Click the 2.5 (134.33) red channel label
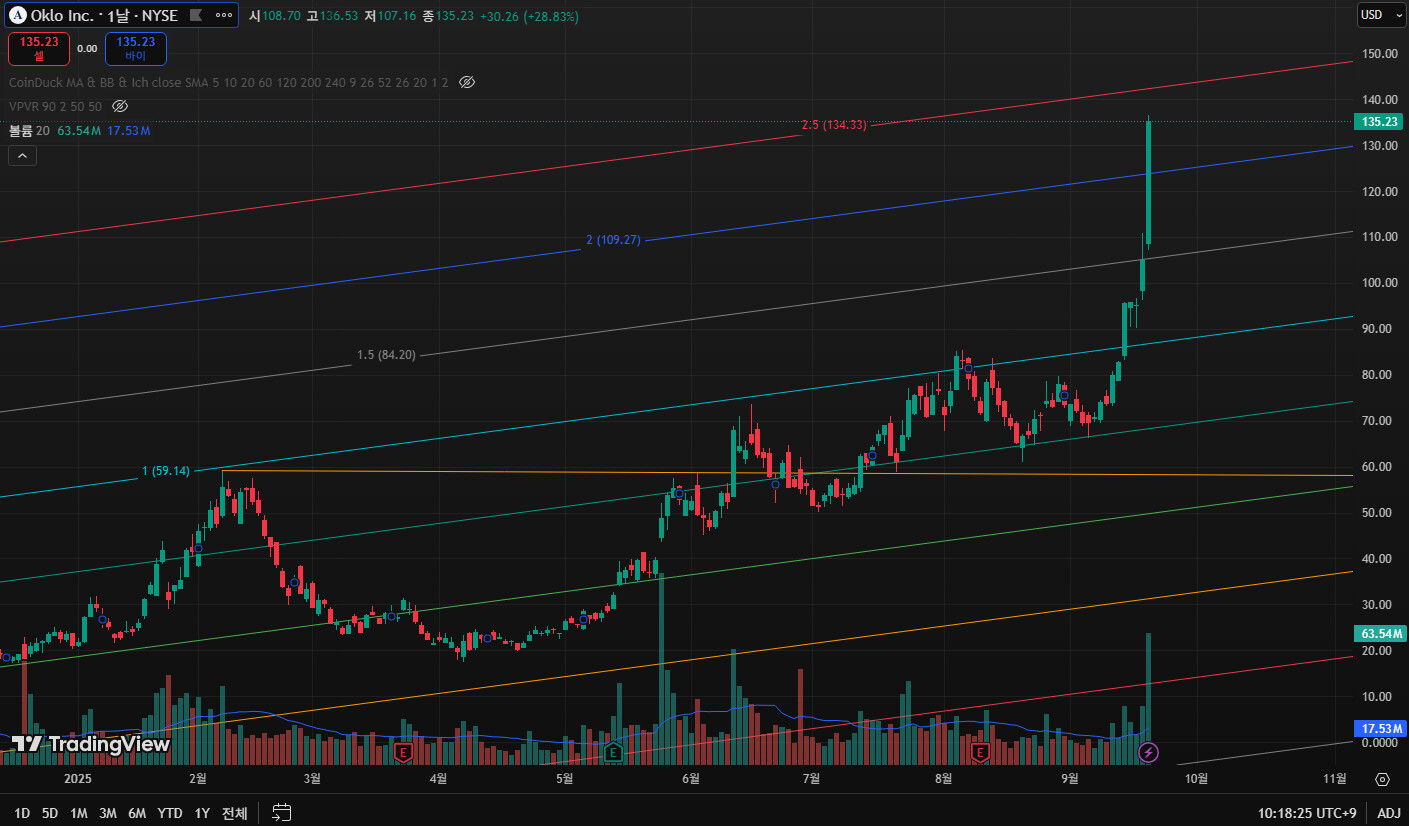 pyautogui.click(x=834, y=125)
